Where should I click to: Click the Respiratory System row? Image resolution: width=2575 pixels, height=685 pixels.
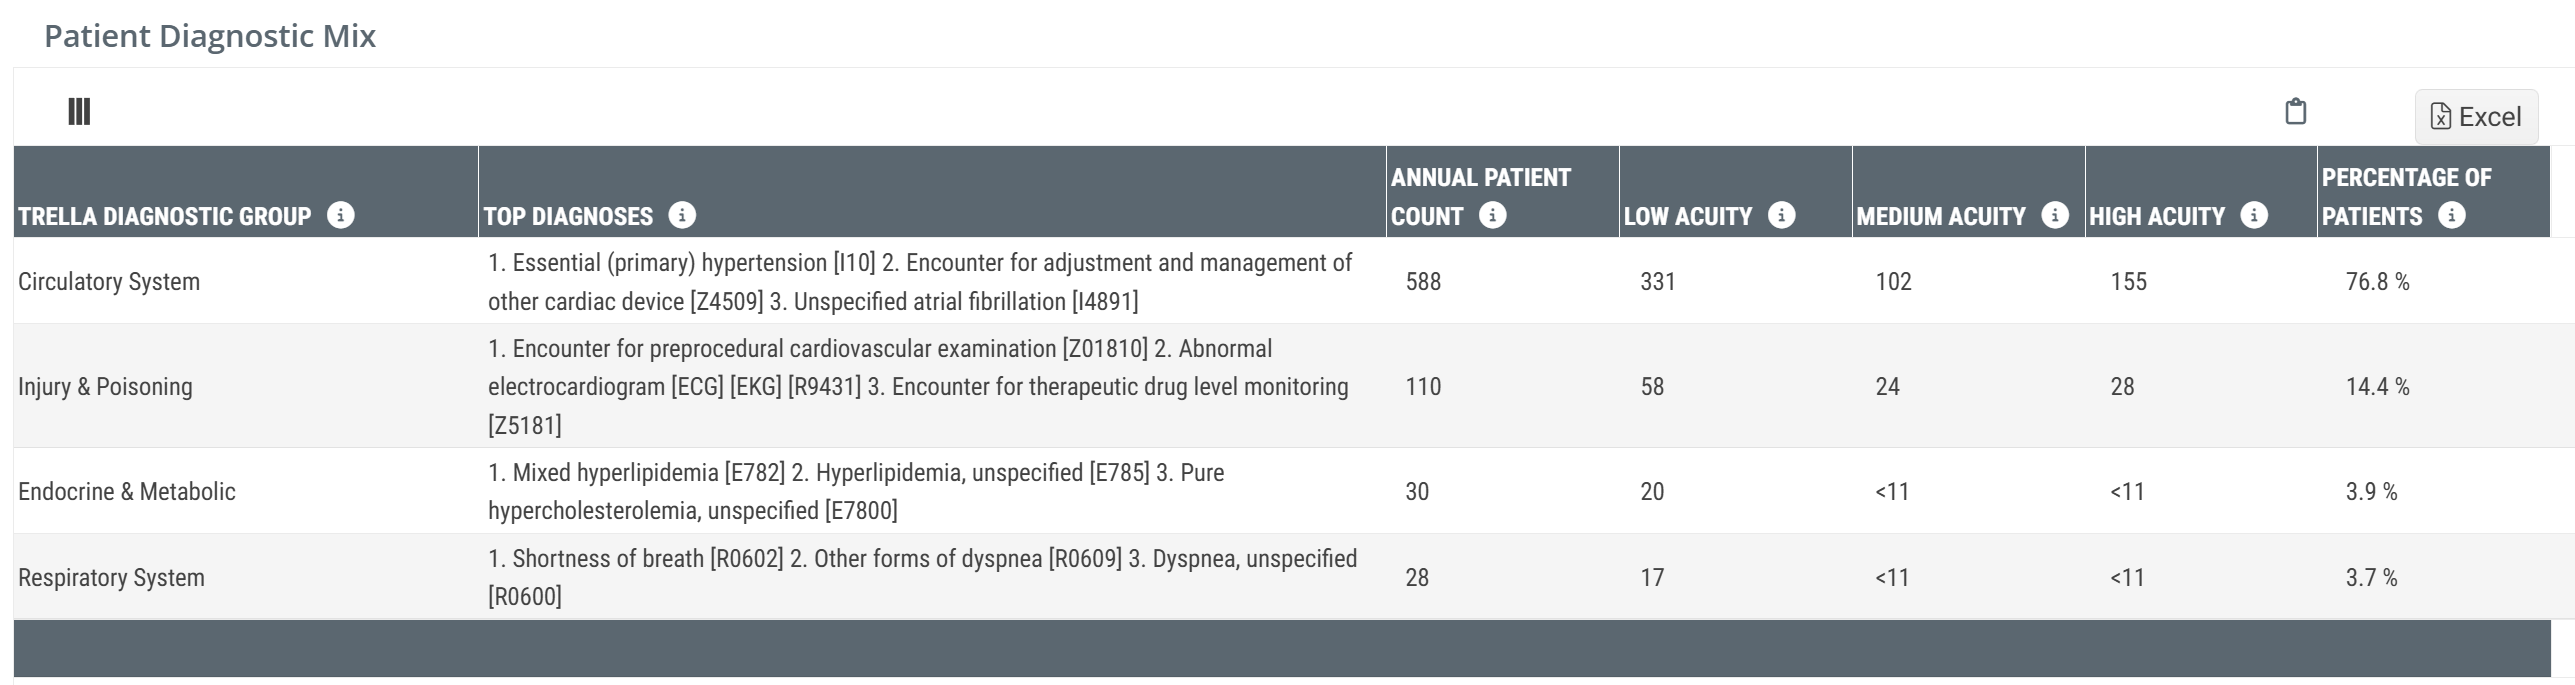[x=111, y=578]
